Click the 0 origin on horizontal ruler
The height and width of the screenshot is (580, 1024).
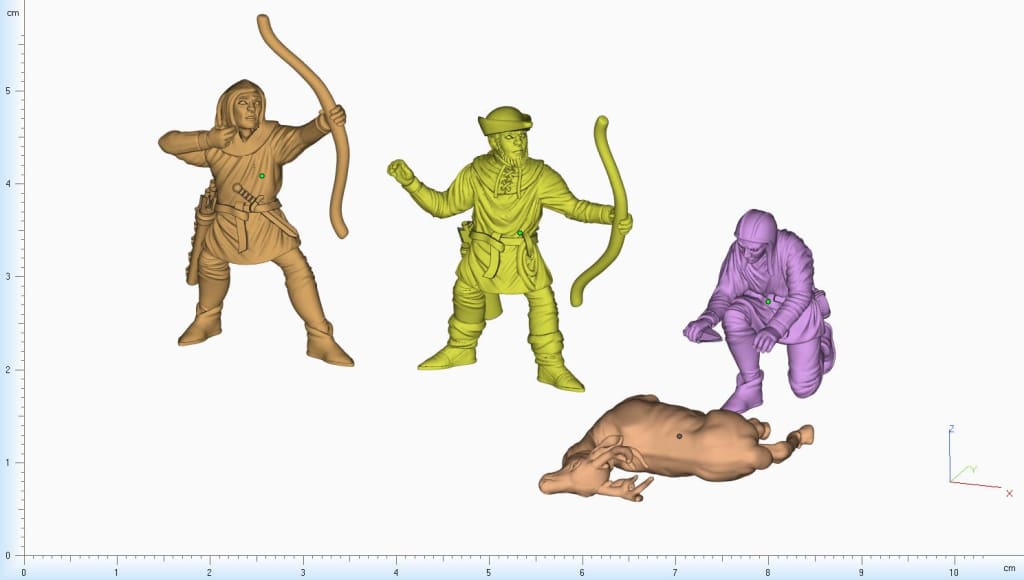24,572
